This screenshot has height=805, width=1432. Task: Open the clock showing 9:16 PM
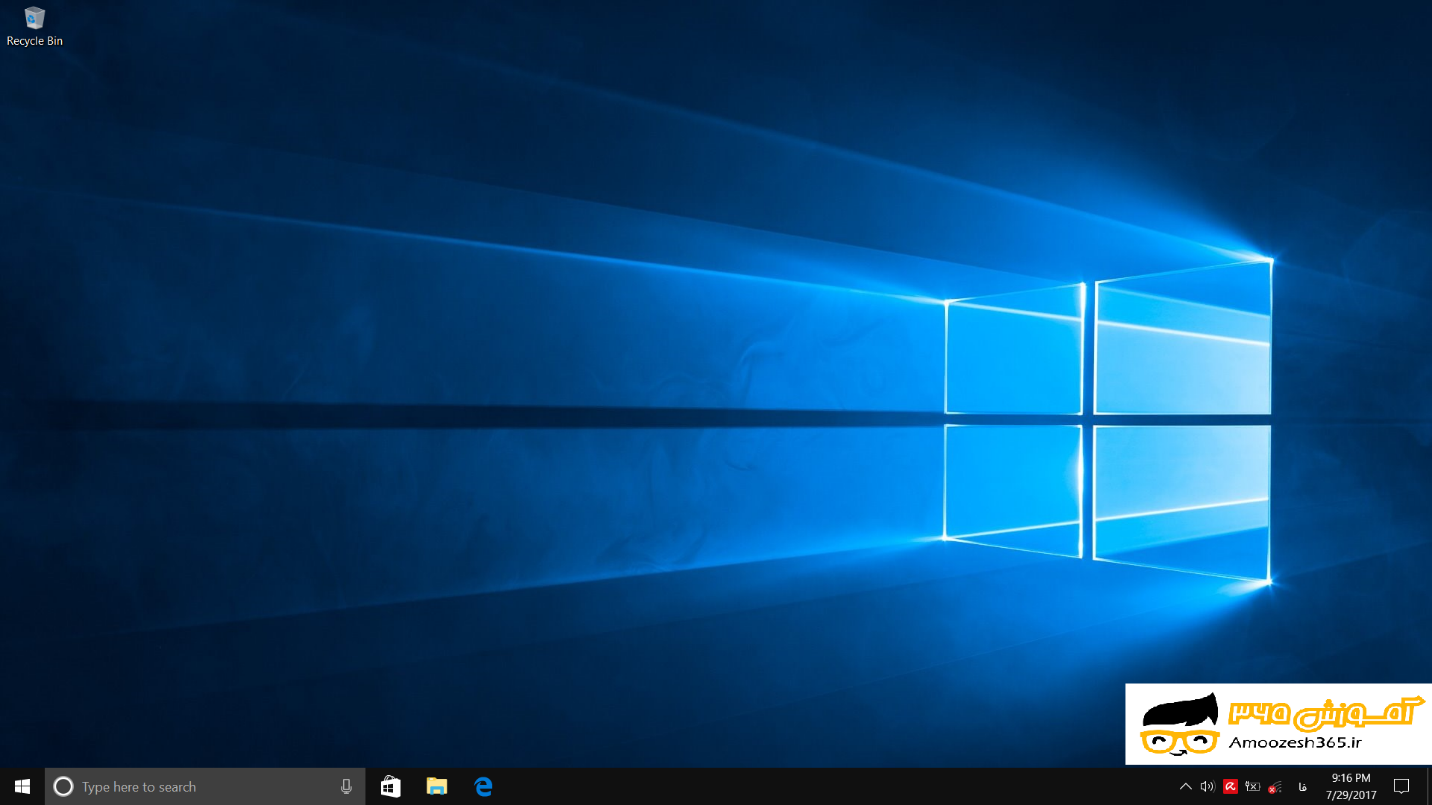click(x=1351, y=787)
